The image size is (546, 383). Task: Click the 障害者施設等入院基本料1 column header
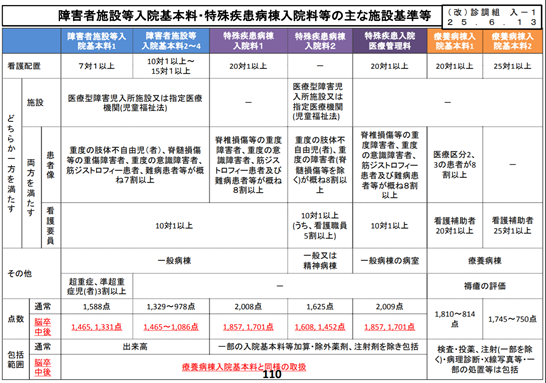pyautogui.click(x=96, y=41)
